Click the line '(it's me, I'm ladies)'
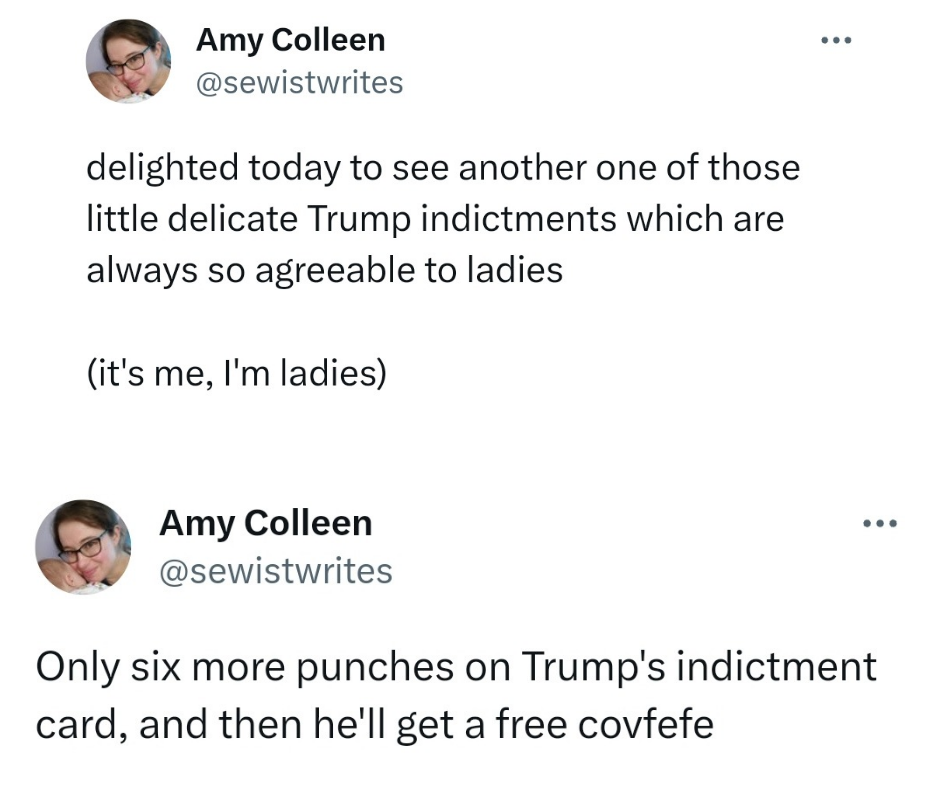The image size is (940, 788). 237,373
